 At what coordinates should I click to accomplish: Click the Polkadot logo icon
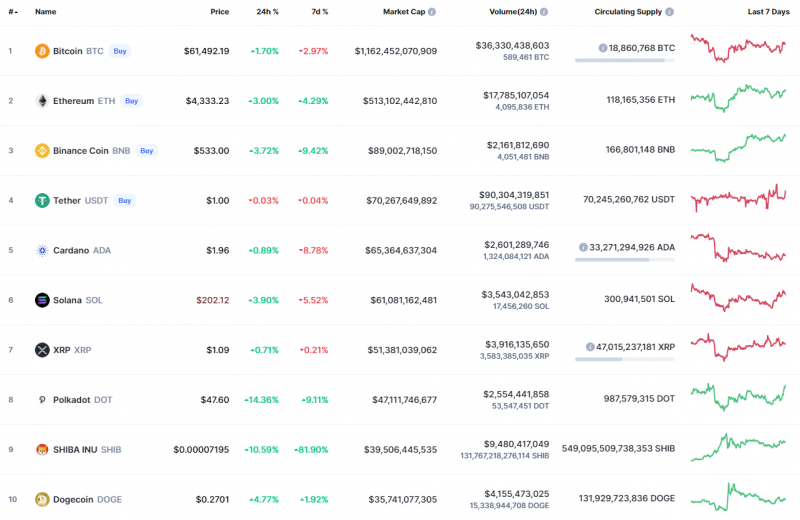42,400
